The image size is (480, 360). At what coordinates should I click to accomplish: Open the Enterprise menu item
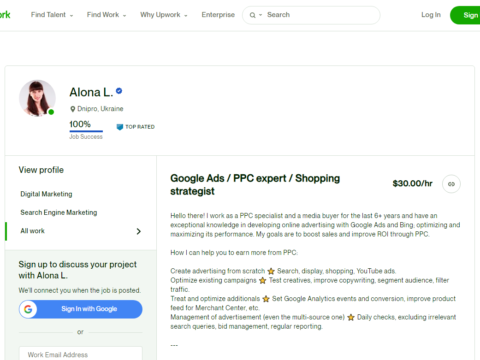click(218, 15)
